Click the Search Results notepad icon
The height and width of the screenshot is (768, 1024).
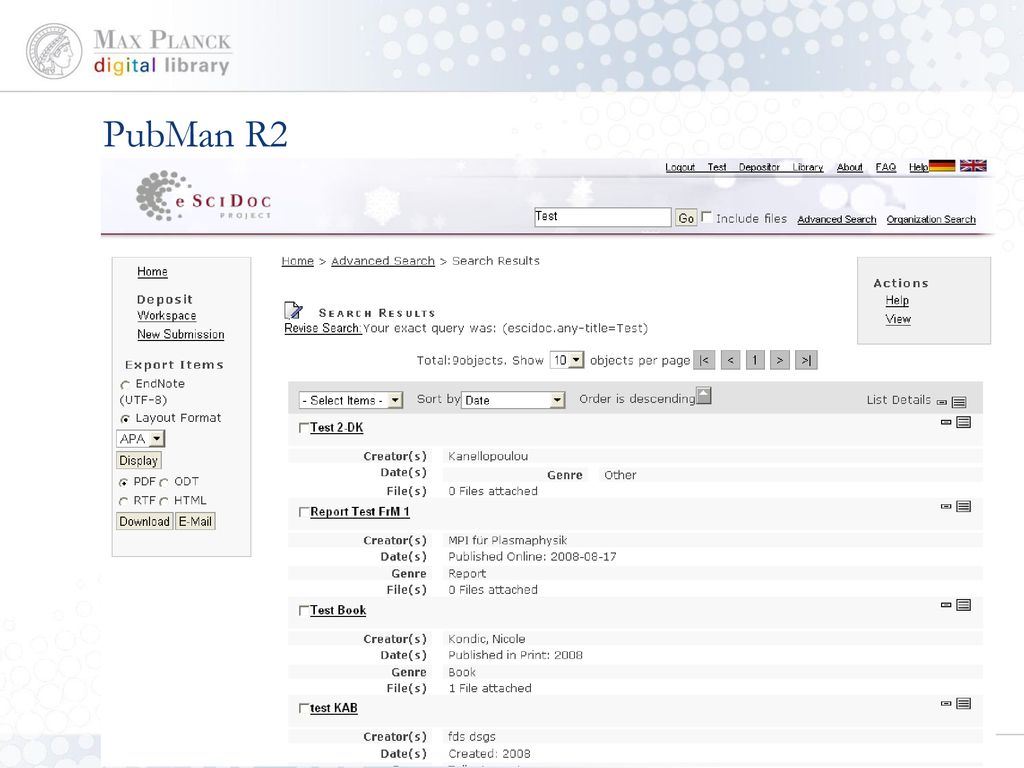click(293, 310)
